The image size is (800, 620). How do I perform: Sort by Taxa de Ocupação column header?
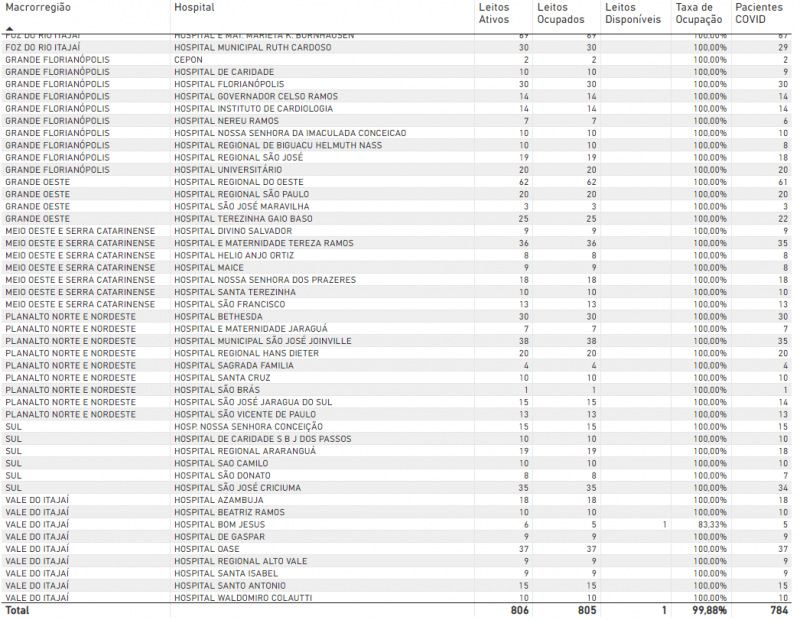point(699,14)
